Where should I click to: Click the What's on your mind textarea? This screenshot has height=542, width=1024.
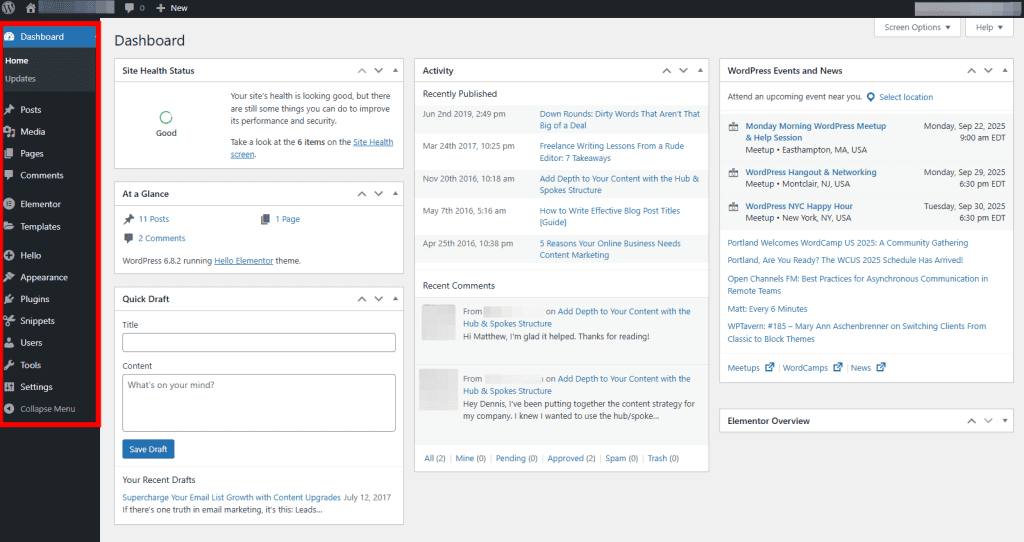click(259, 403)
